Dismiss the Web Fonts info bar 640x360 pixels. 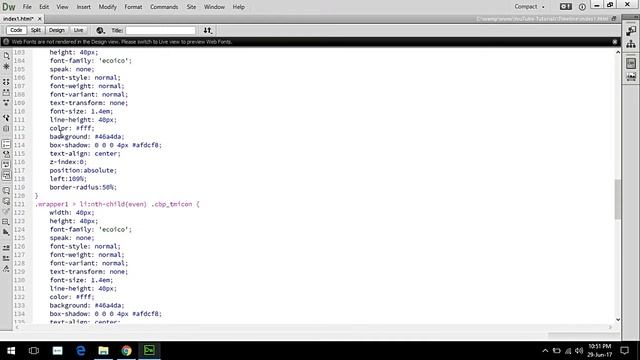pos(615,42)
